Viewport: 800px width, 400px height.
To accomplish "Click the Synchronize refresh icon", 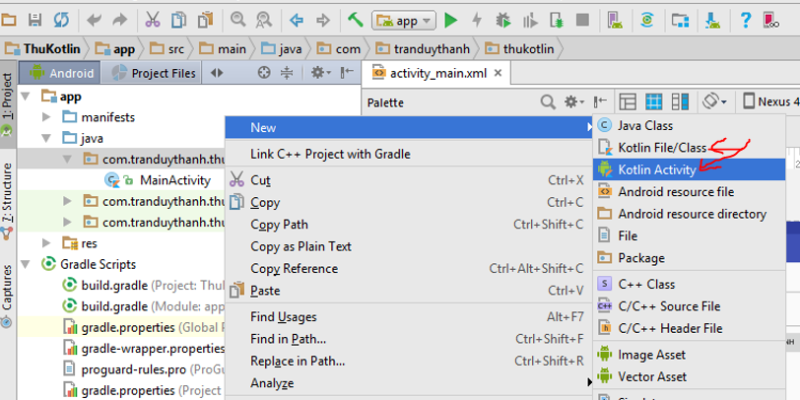I will point(61,19).
